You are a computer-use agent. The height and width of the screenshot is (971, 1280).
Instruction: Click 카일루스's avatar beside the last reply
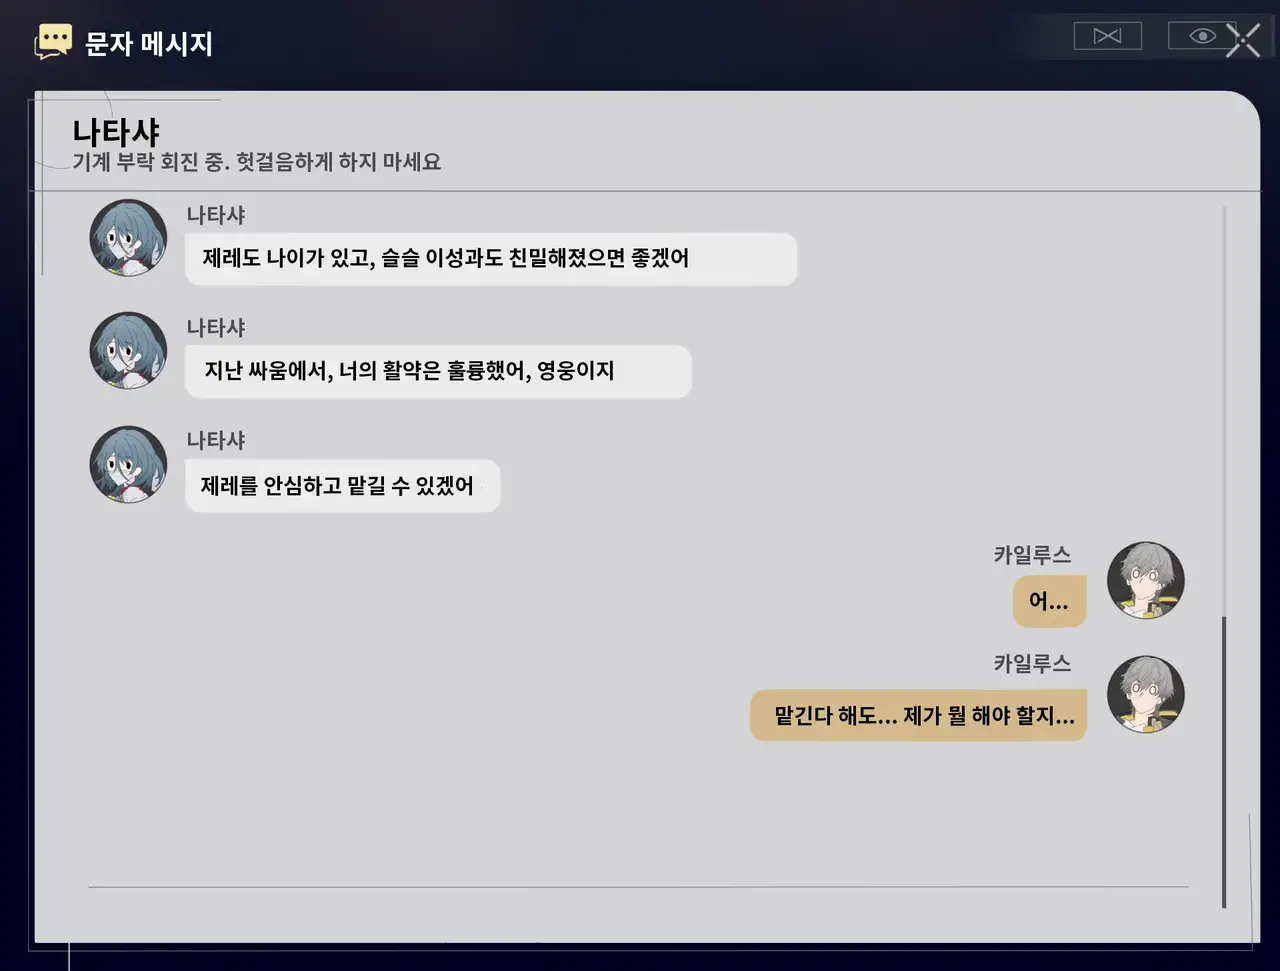click(x=1146, y=694)
